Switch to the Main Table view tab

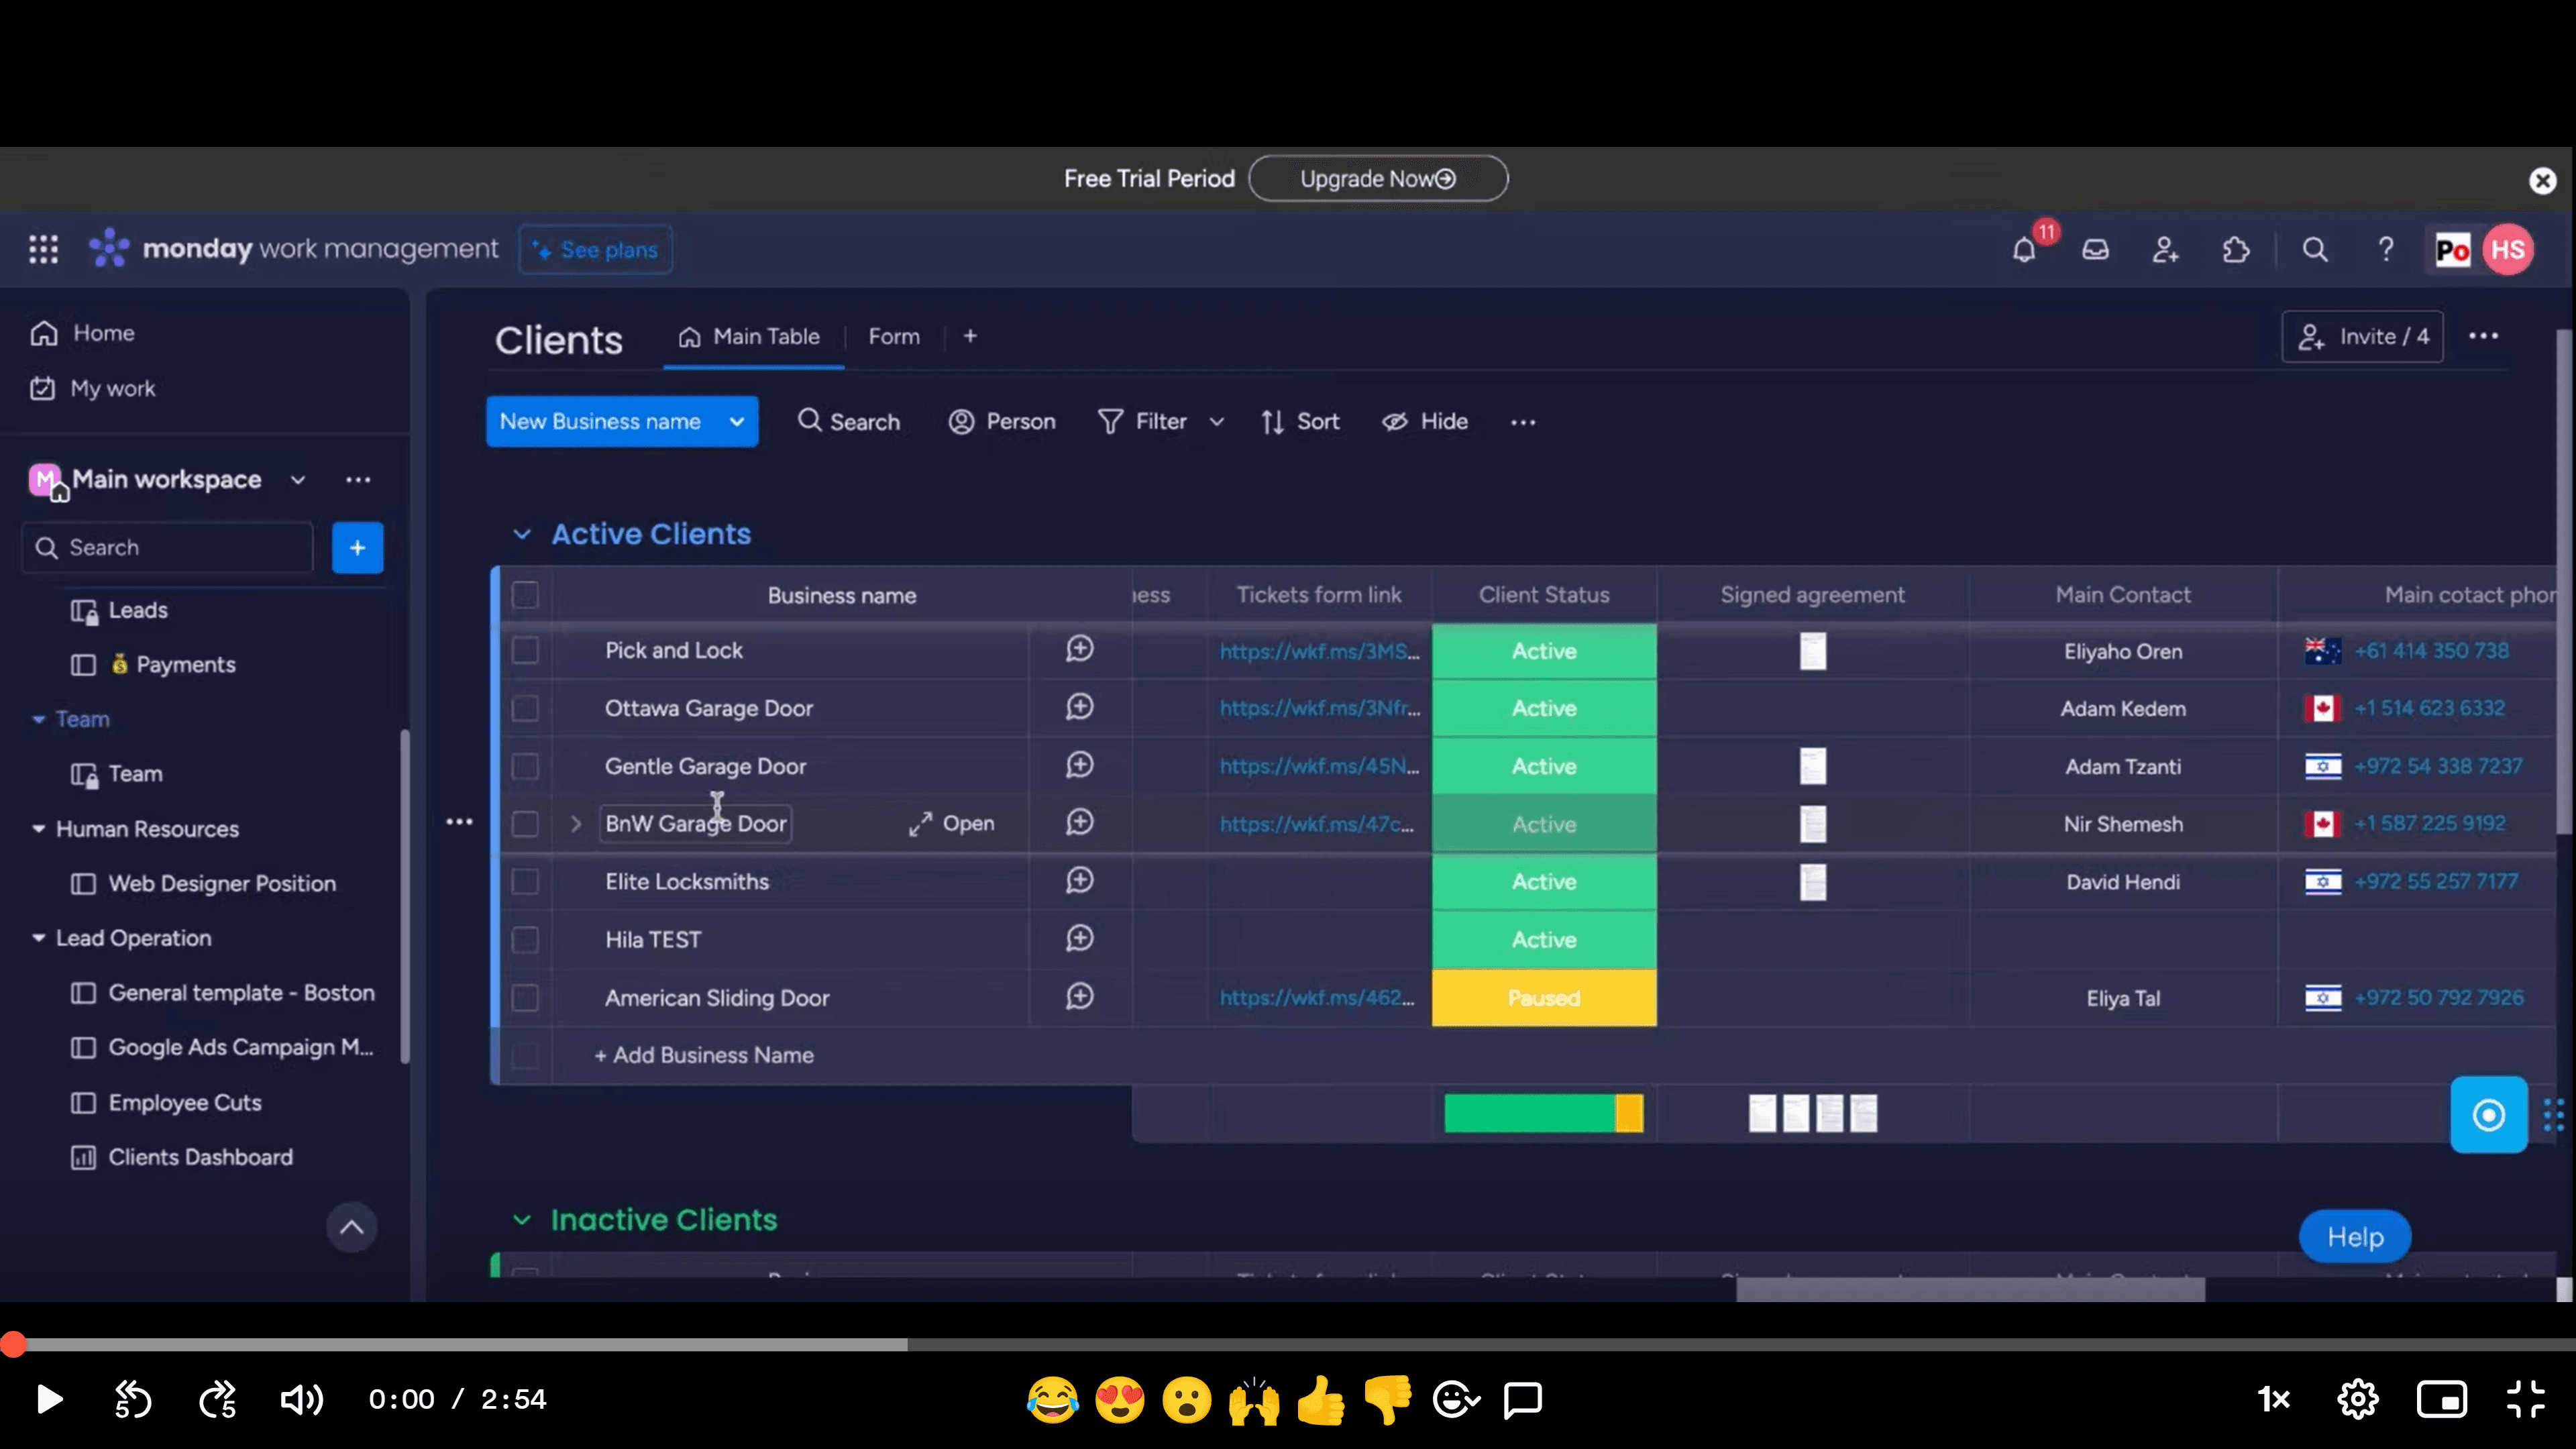(750, 337)
